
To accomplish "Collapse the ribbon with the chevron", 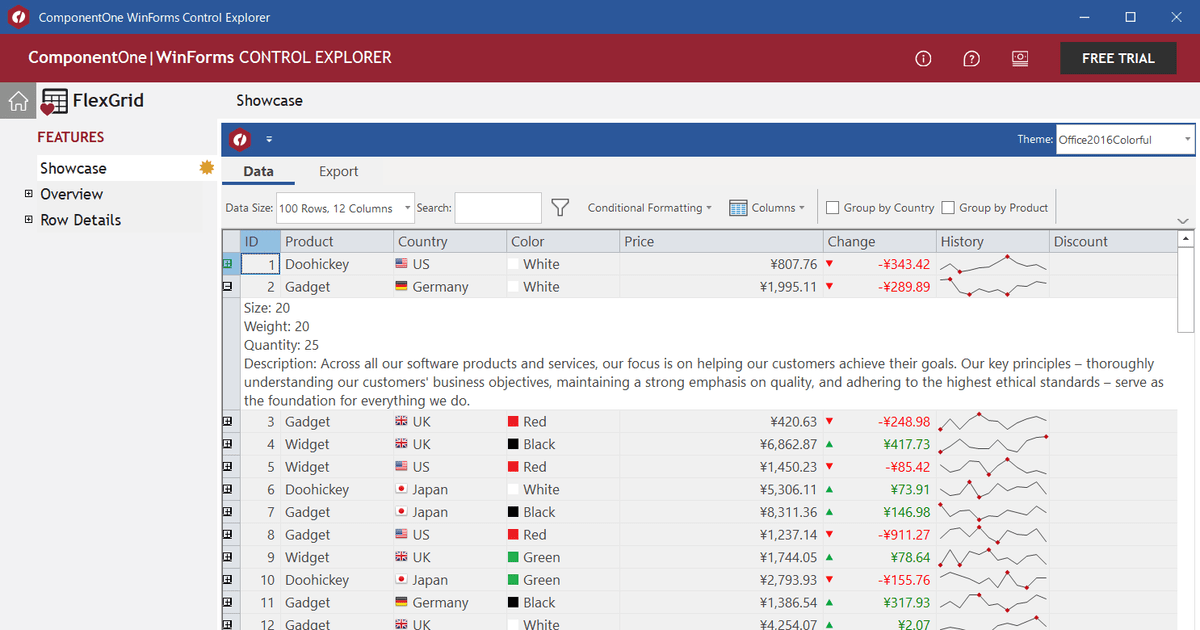I will coord(1183,220).
